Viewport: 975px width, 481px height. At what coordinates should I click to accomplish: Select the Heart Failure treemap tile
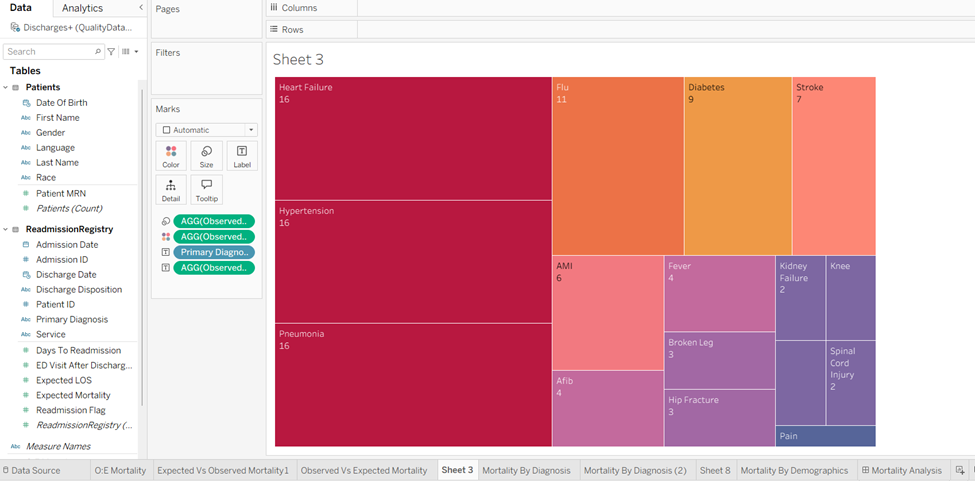point(413,138)
